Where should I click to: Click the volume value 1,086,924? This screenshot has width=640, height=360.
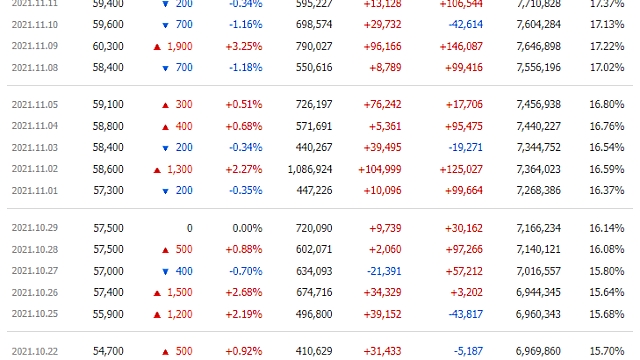(310, 169)
